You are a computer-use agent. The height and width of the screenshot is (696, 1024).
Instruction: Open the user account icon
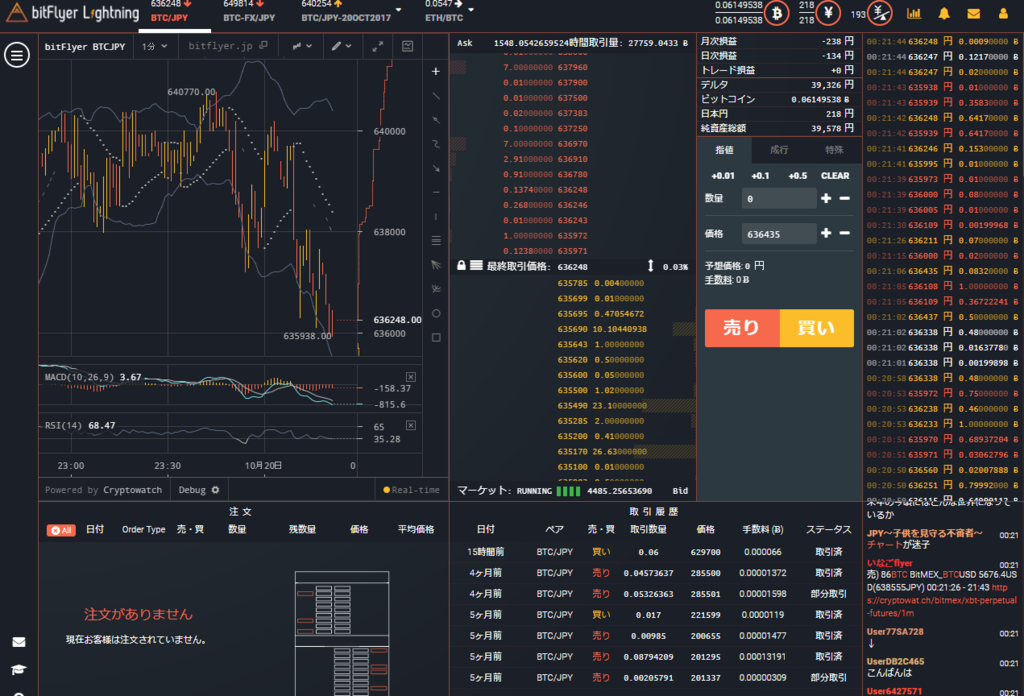point(1003,13)
